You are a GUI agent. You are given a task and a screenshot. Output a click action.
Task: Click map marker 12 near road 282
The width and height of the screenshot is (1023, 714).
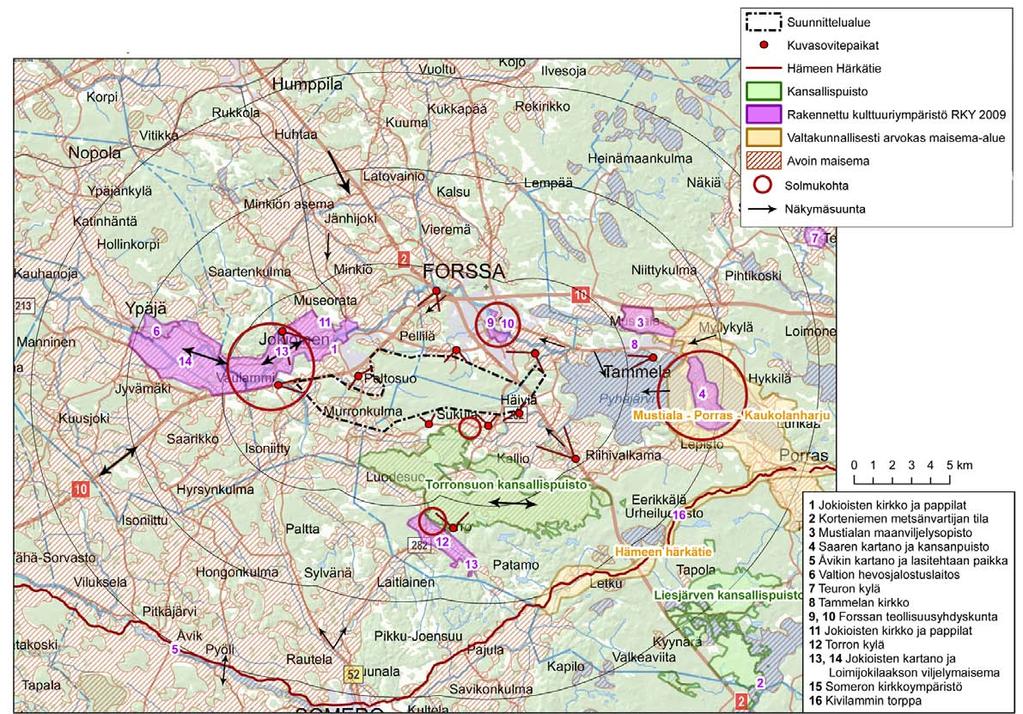coord(442,541)
